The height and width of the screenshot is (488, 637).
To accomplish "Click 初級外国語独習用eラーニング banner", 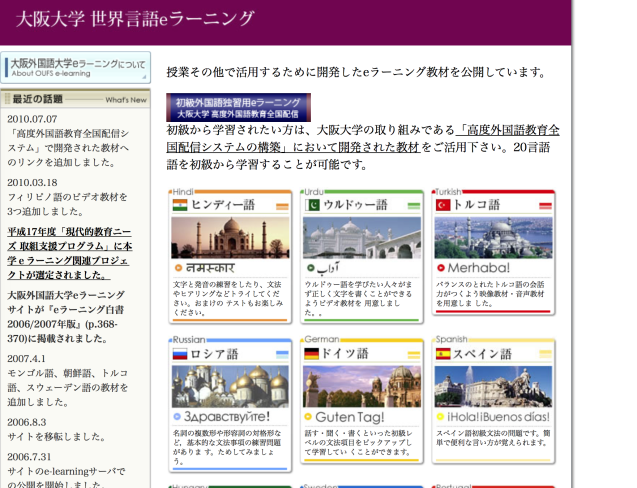I will (238, 107).
